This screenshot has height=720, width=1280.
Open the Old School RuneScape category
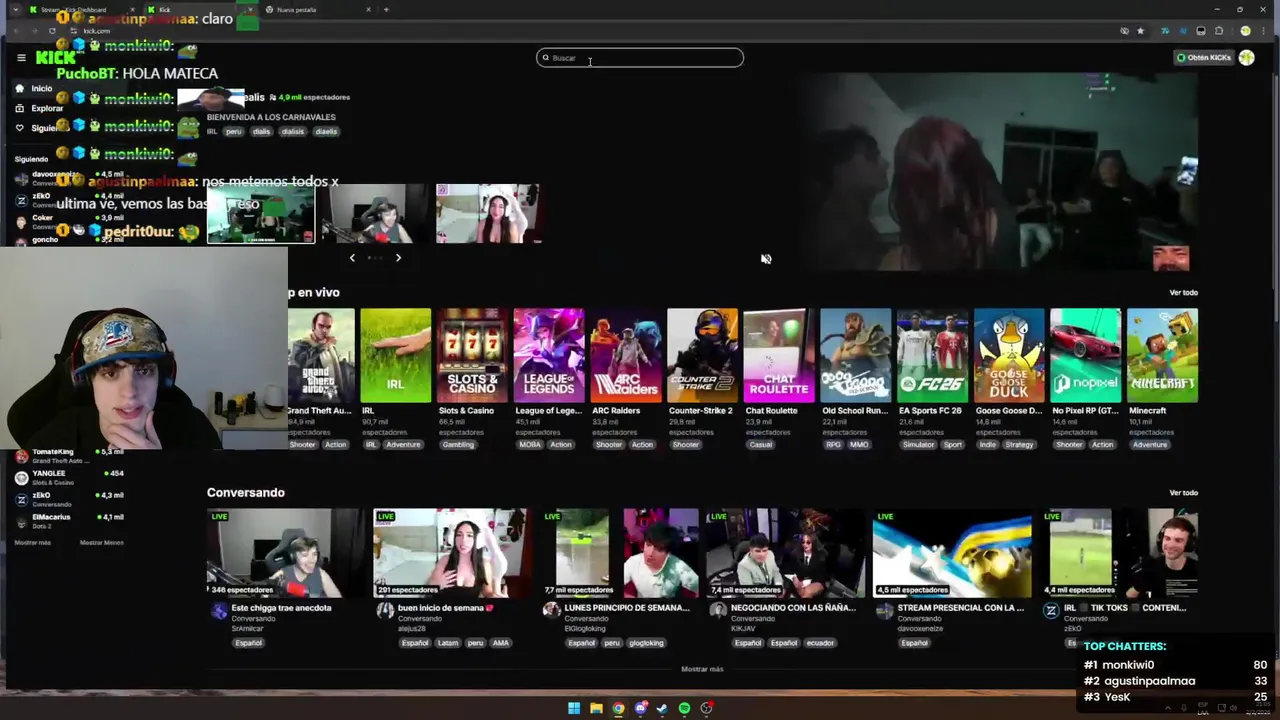[855, 355]
